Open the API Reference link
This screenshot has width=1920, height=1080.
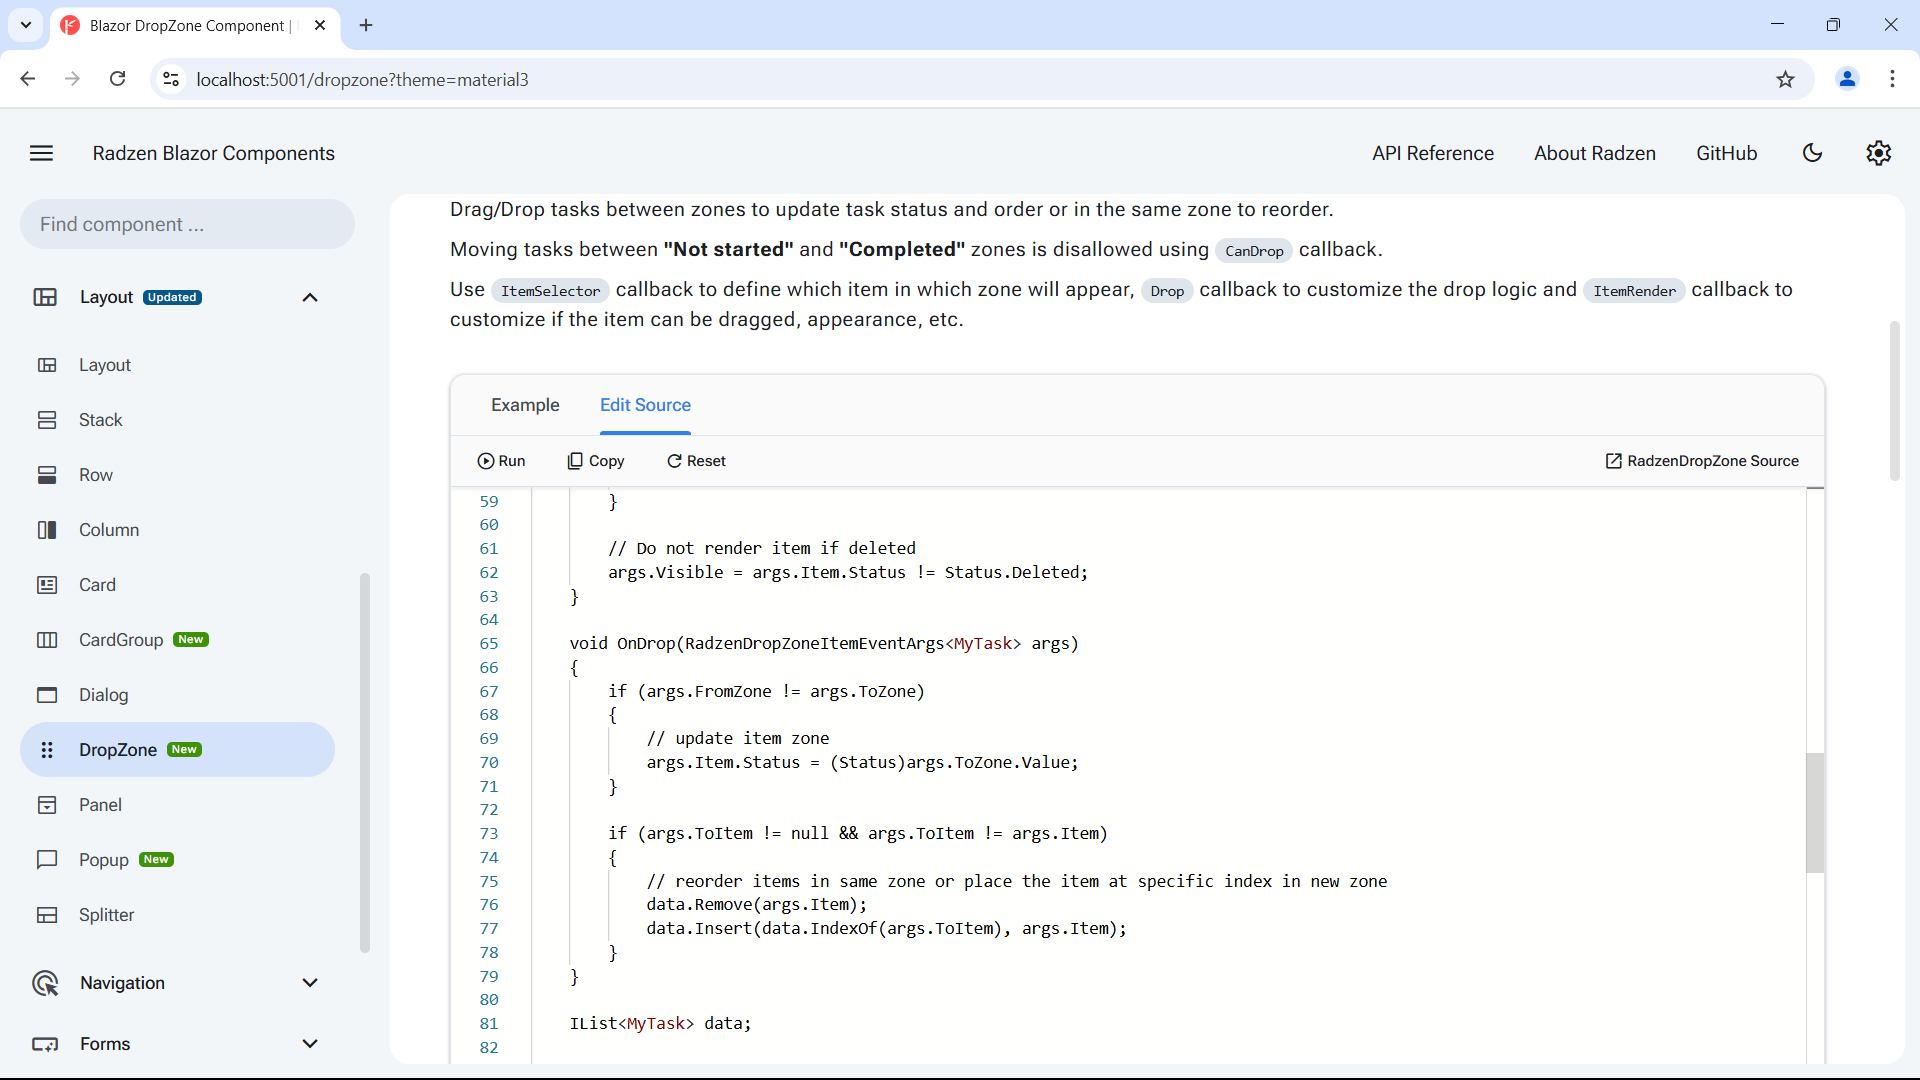[1433, 153]
